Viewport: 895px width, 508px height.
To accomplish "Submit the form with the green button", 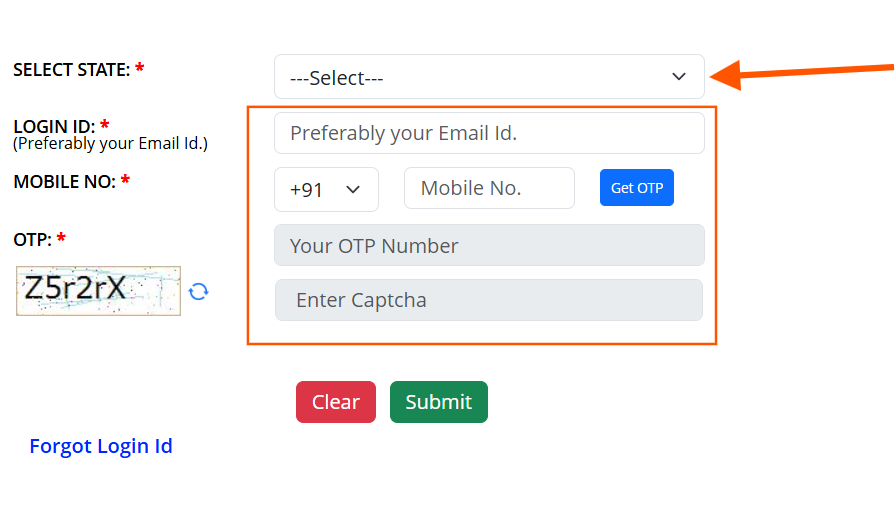I will pyautogui.click(x=438, y=402).
